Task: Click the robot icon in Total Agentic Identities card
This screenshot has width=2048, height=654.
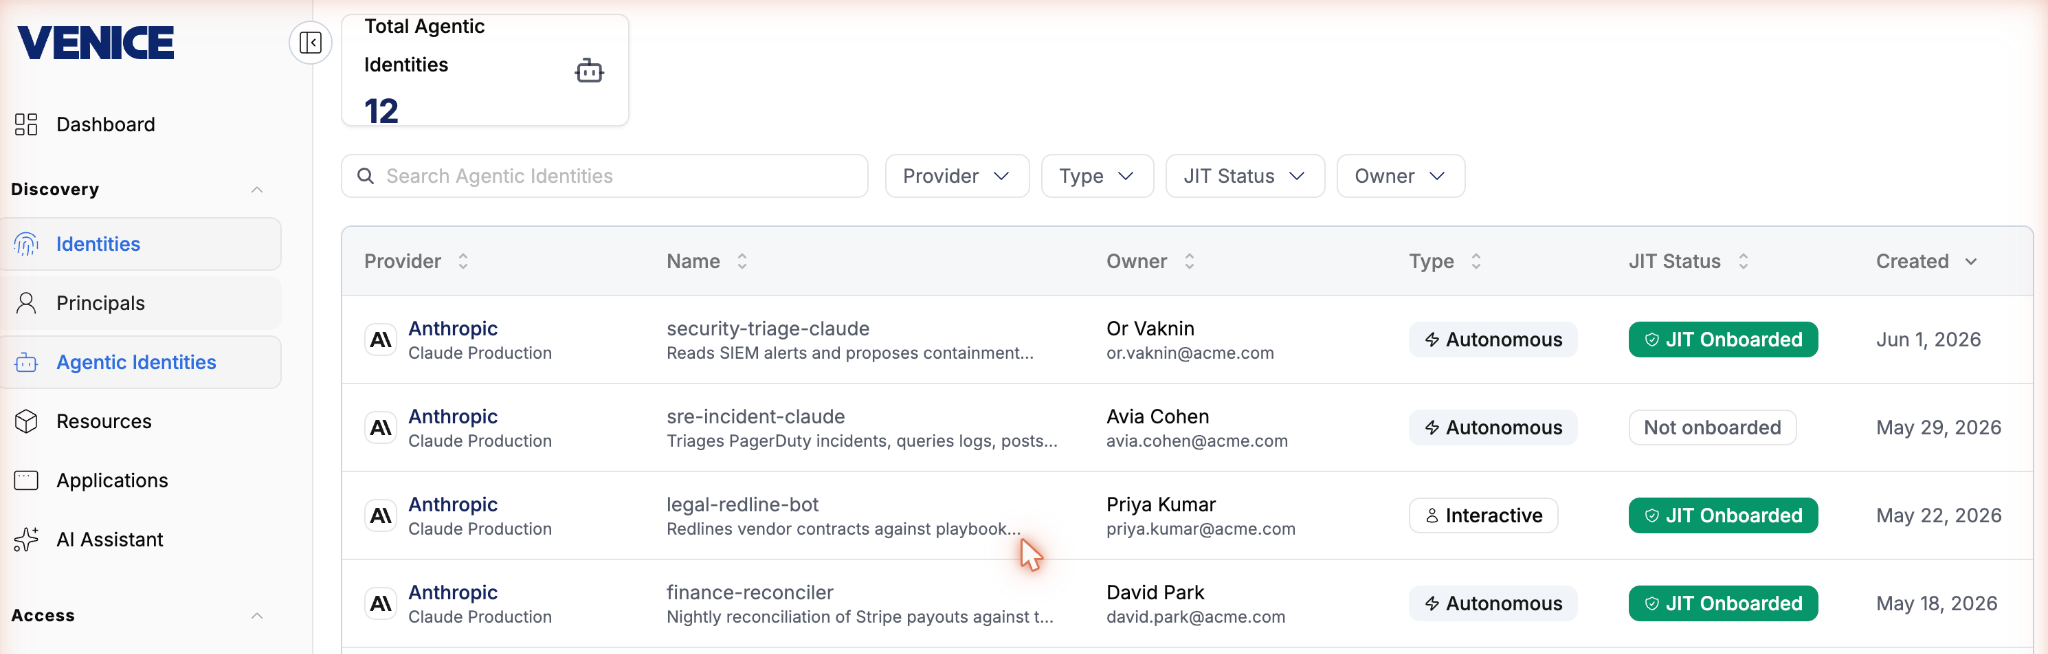Action: (589, 70)
